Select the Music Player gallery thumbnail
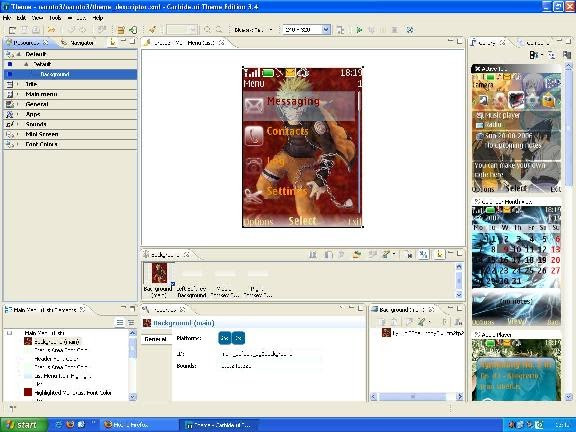The width and height of the screenshot is (576, 432). [516, 366]
